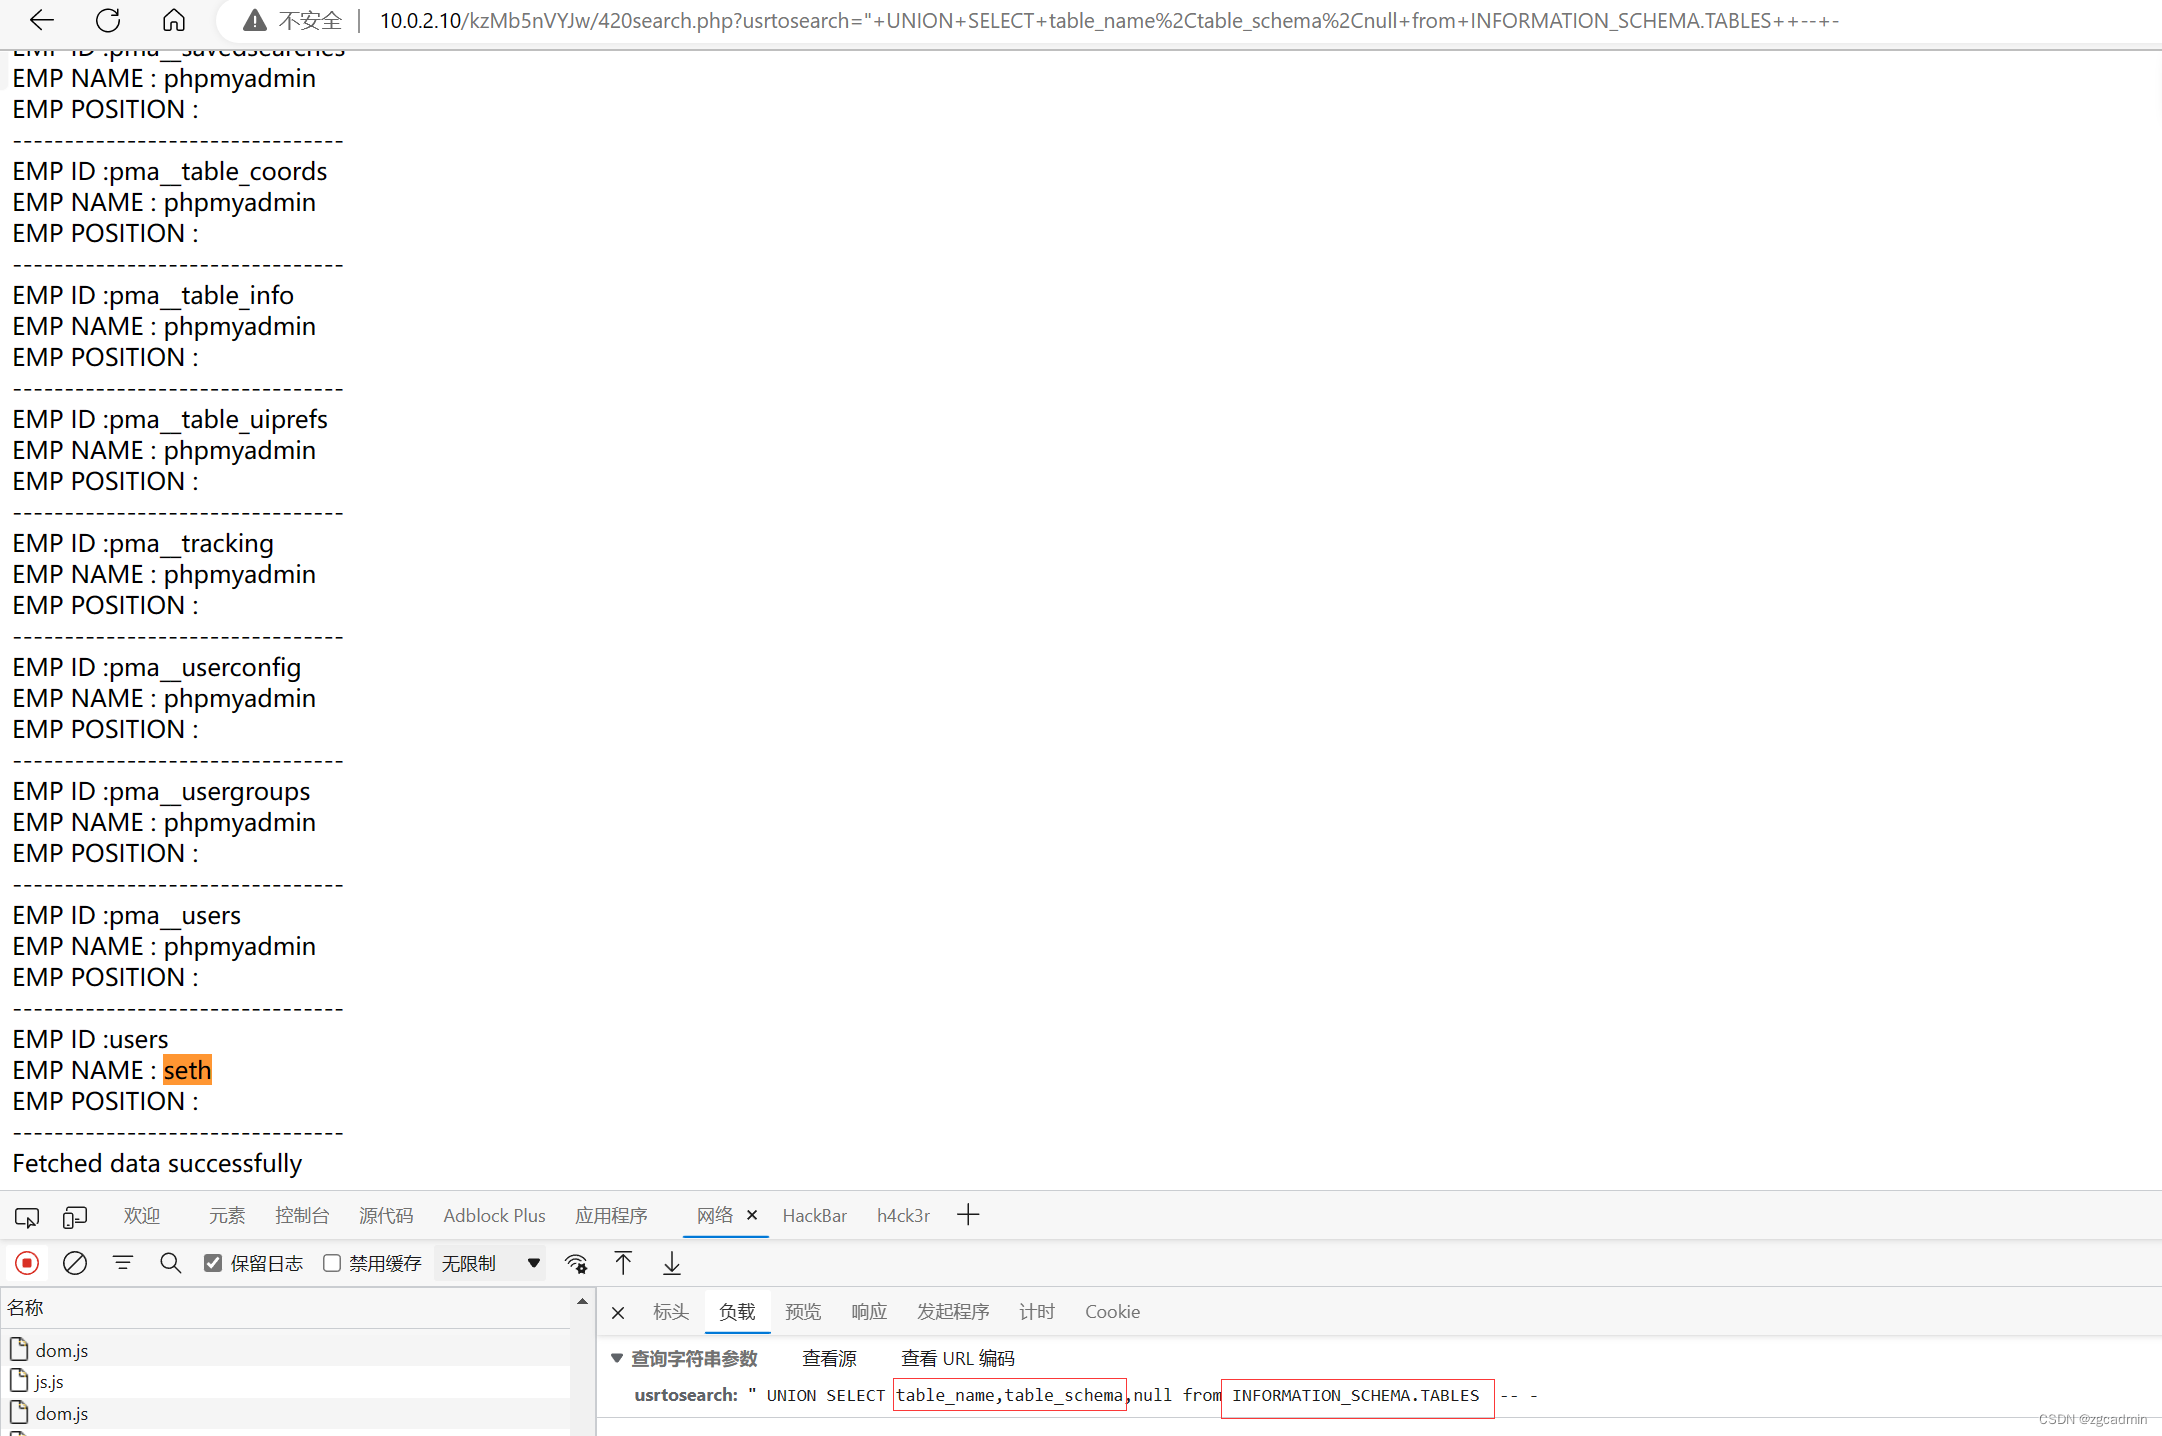2162x1436 pixels.
Task: Stop network recording with the red record button
Action: click(x=27, y=1263)
